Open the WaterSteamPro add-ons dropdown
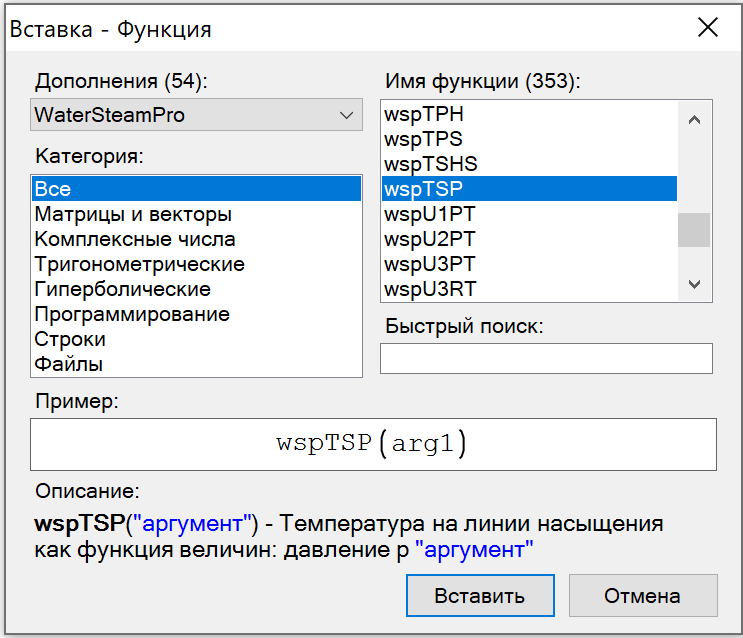743x638 pixels. point(196,115)
